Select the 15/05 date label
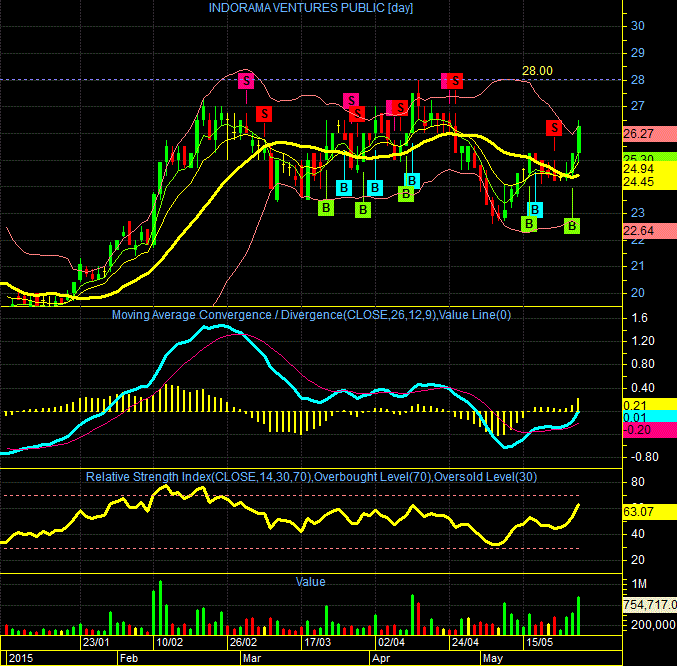 coord(539,642)
